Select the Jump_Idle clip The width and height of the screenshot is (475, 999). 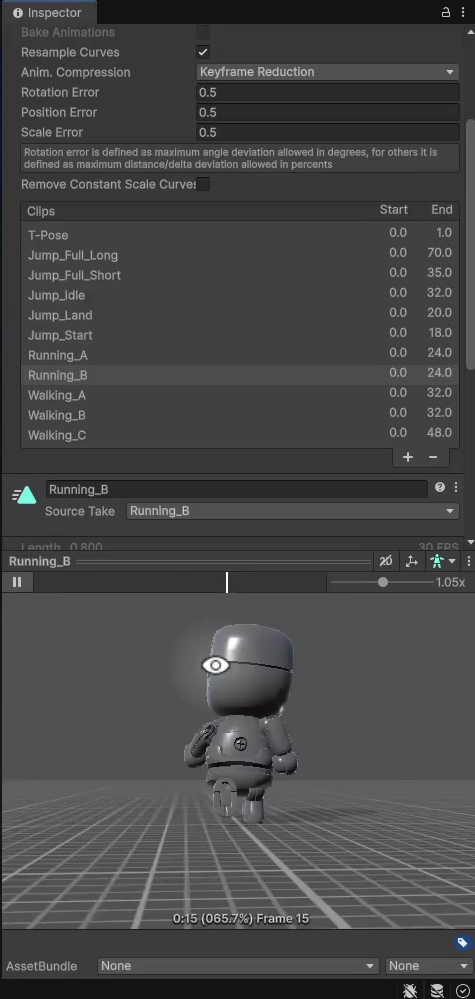coord(239,295)
